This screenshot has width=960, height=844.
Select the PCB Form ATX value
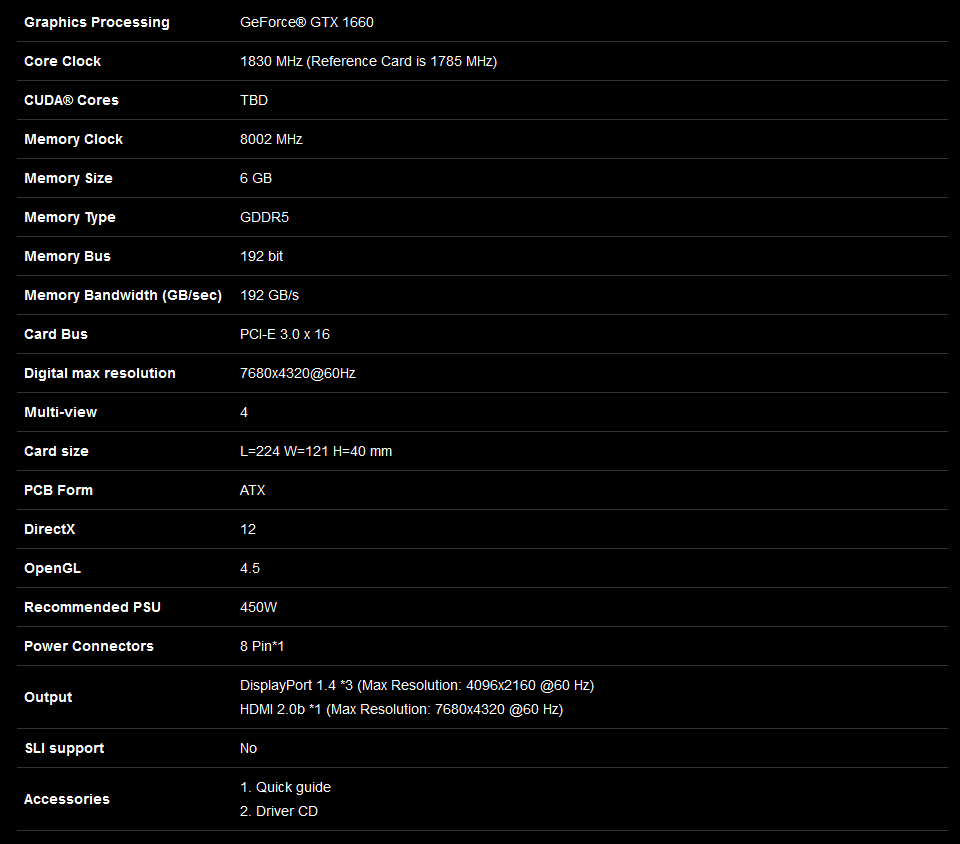(x=253, y=490)
